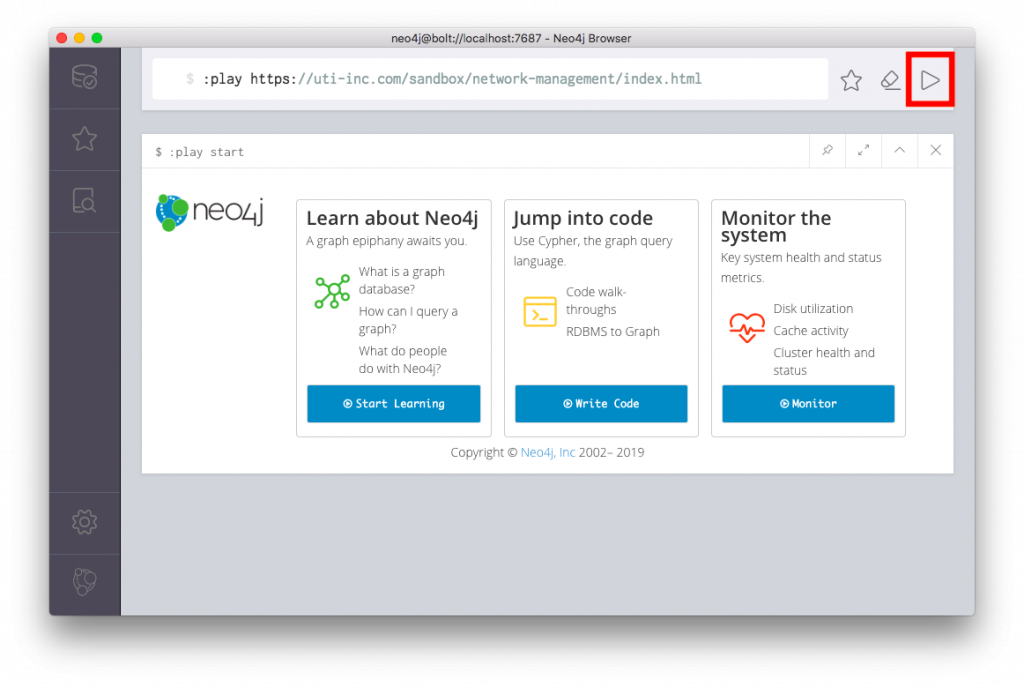Pin the play start frame
Viewport: 1024px width, 686px height.
coord(827,150)
